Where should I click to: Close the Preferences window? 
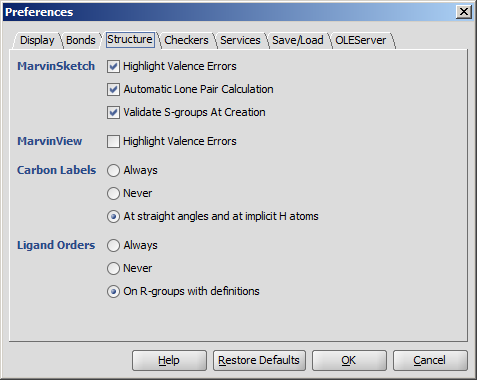[x=464, y=12]
